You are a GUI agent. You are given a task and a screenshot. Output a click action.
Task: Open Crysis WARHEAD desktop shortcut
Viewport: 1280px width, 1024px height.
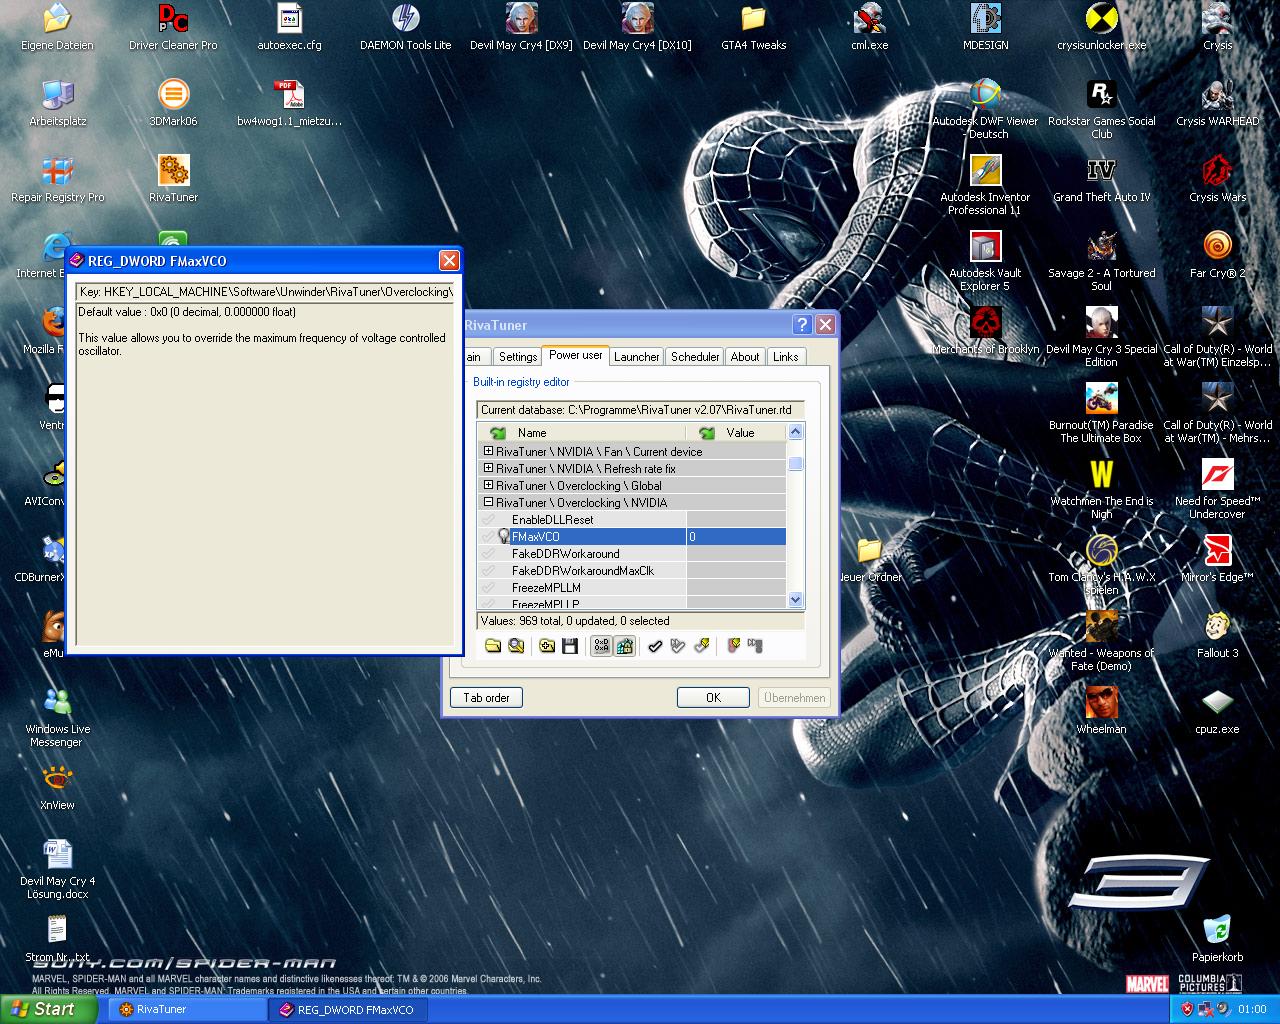click(1217, 103)
